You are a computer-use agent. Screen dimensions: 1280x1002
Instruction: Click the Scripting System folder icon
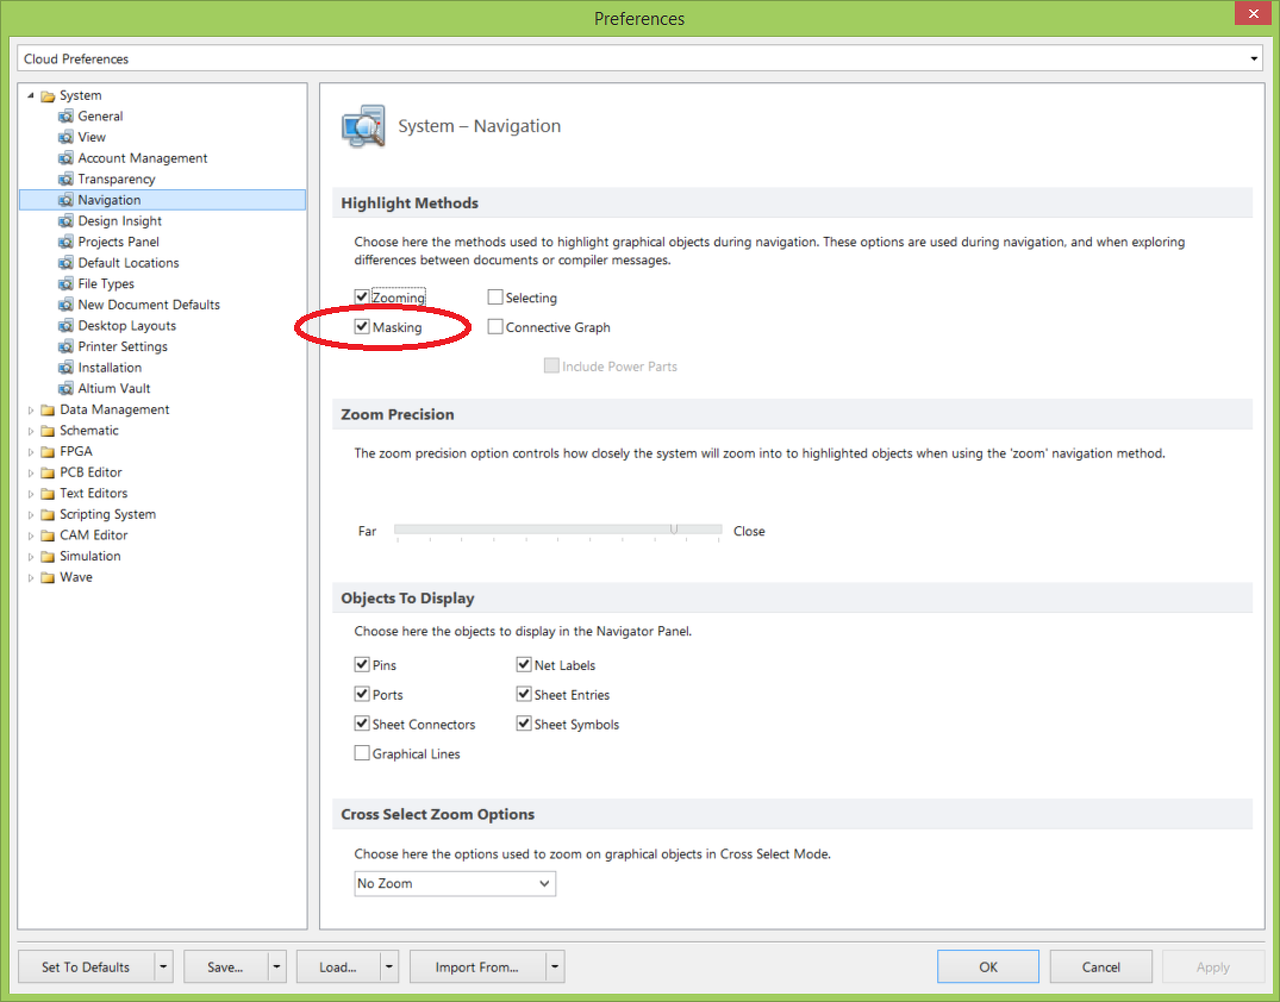(47, 515)
